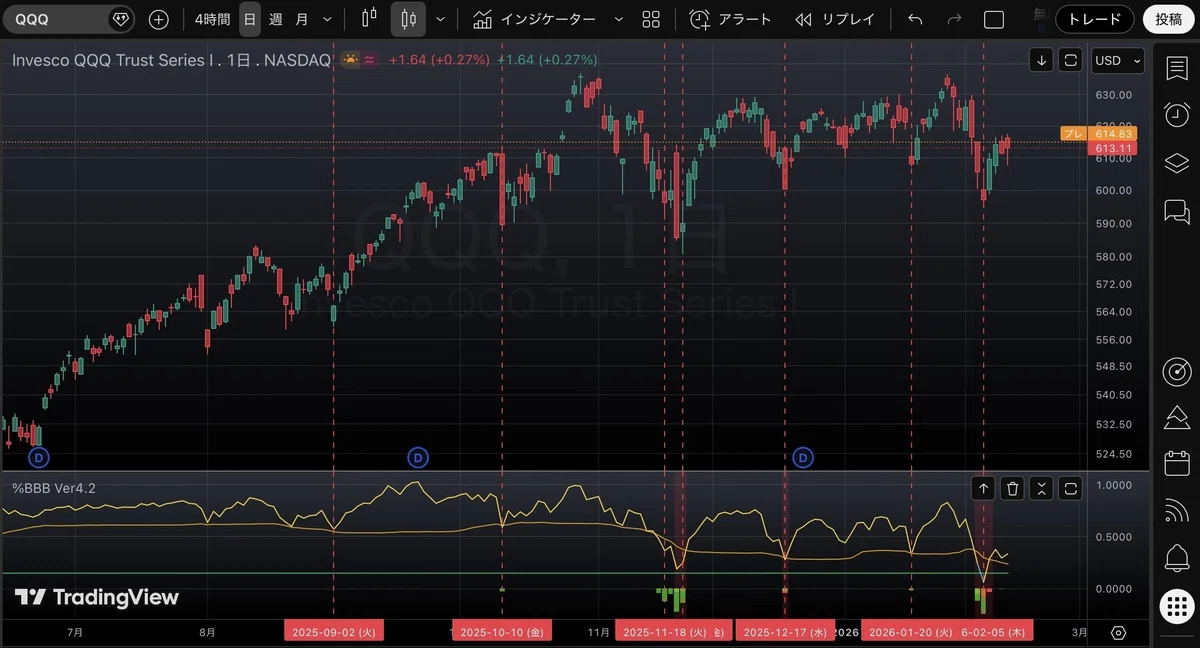The width and height of the screenshot is (1200, 648).
Task: Expand the chart style dropdown chevron
Action: 440,19
